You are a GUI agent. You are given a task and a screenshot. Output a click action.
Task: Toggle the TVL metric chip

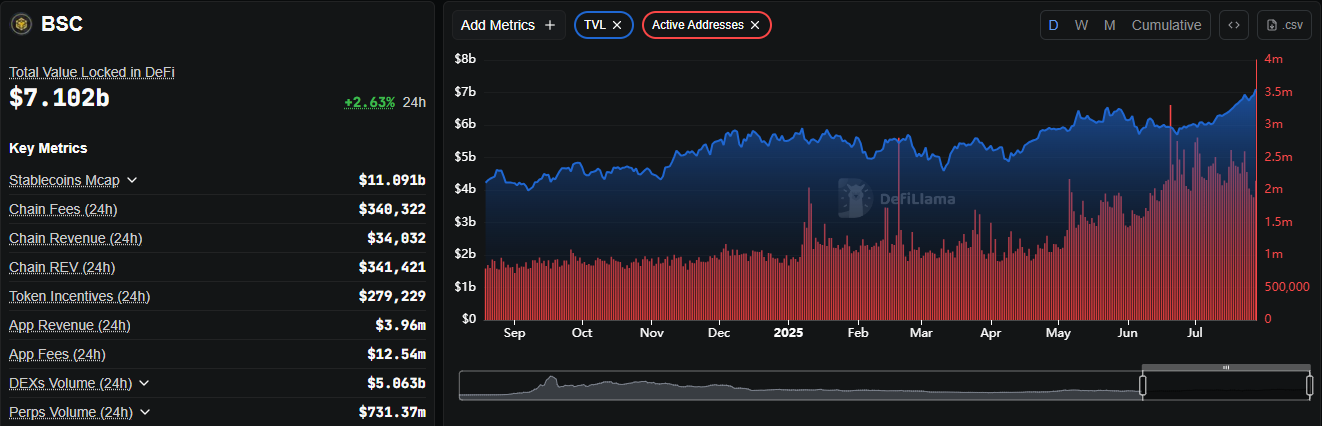pyautogui.click(x=604, y=25)
